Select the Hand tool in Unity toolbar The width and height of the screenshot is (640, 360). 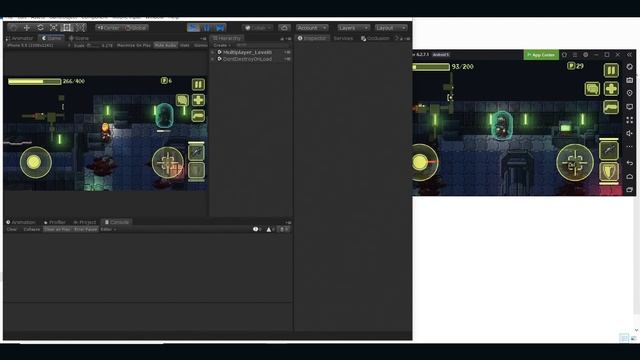click(x=13, y=28)
